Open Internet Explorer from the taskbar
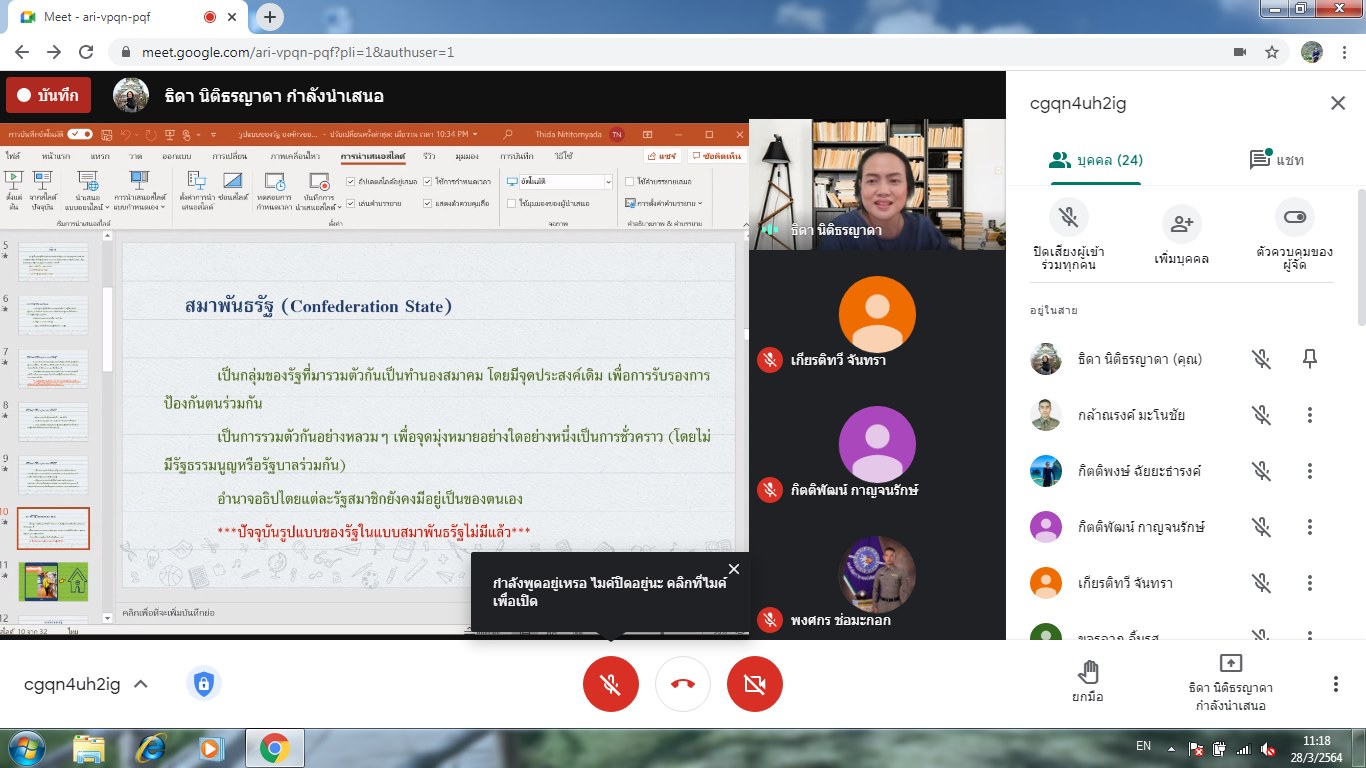 [x=151, y=748]
